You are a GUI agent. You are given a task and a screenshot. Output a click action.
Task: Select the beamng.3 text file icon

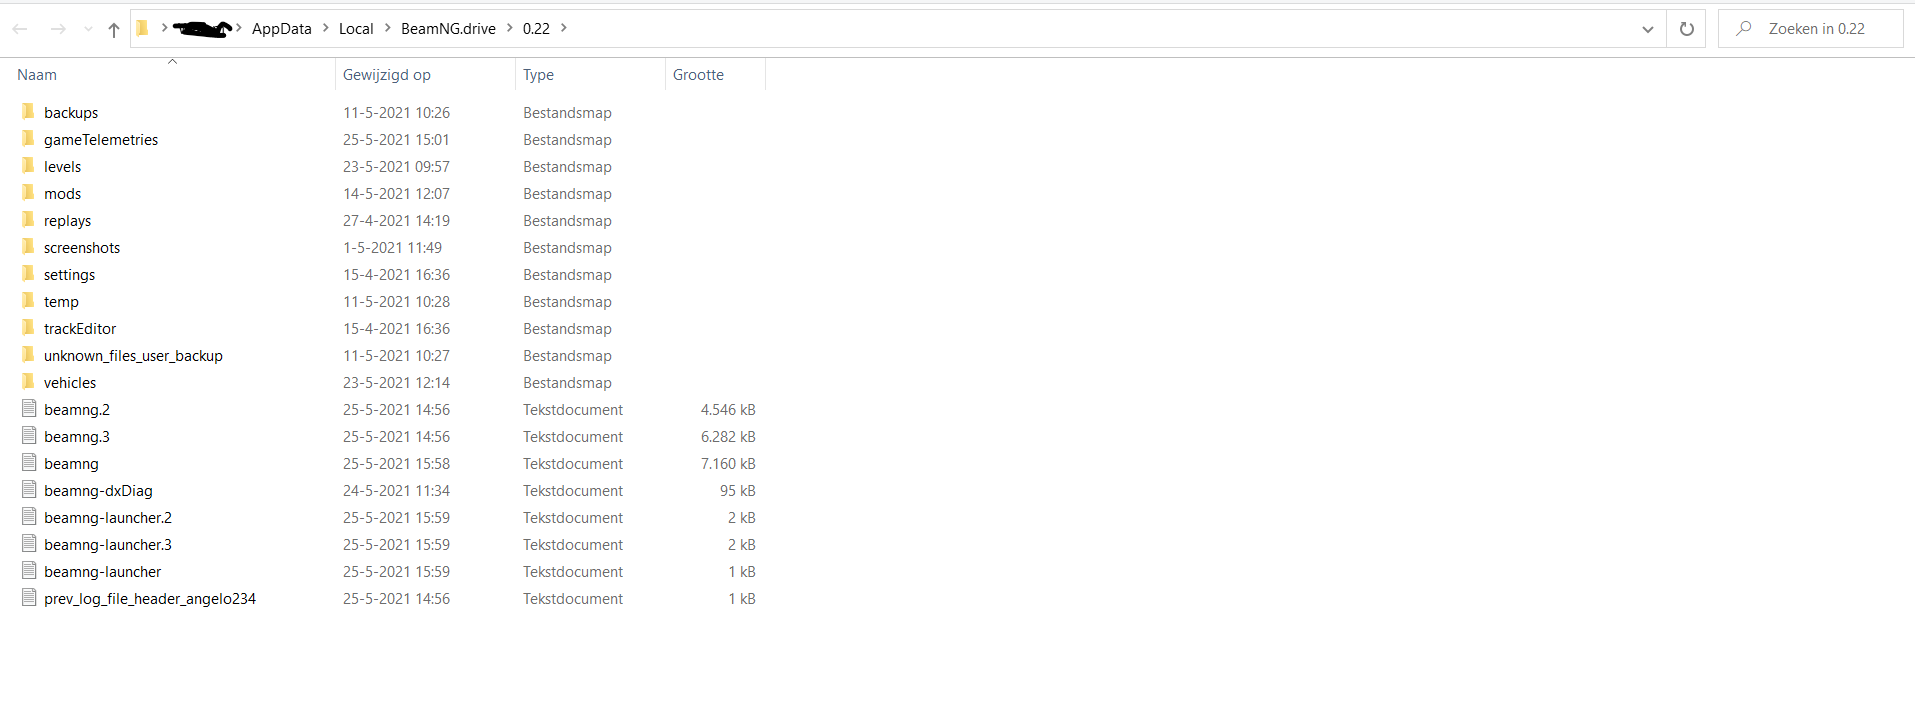(x=29, y=435)
